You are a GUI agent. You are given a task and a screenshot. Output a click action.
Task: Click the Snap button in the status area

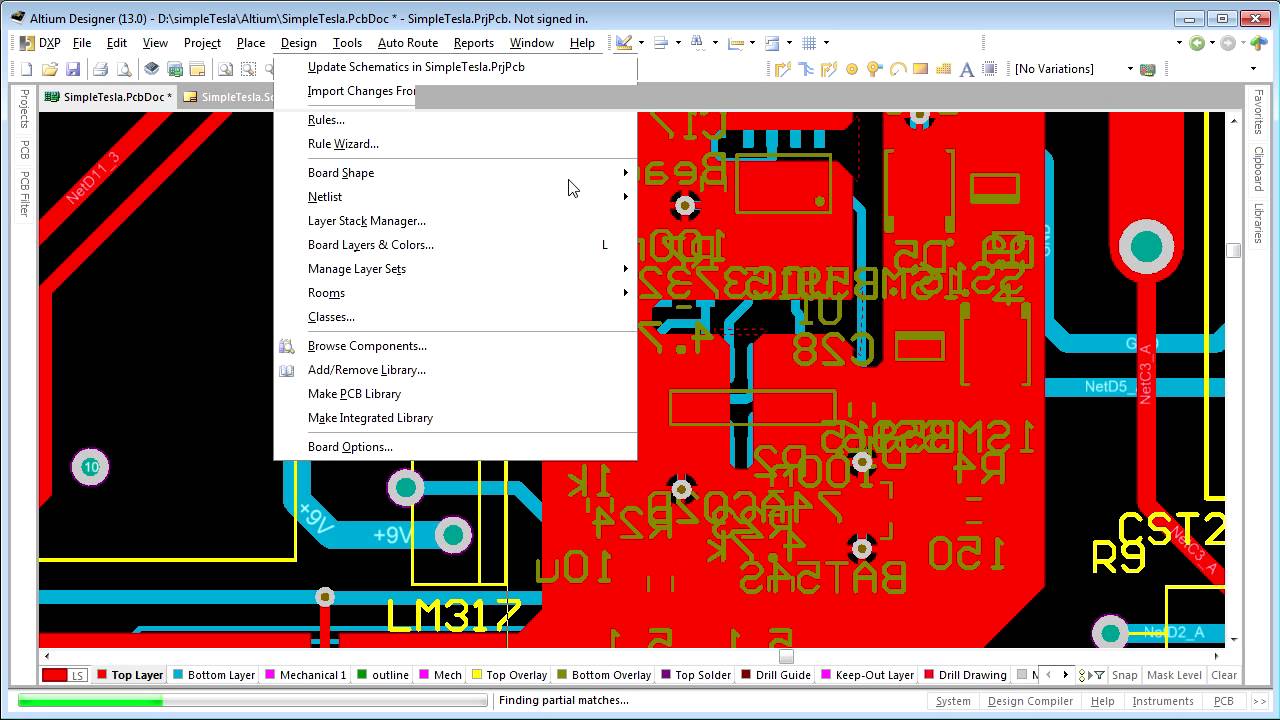[1124, 675]
